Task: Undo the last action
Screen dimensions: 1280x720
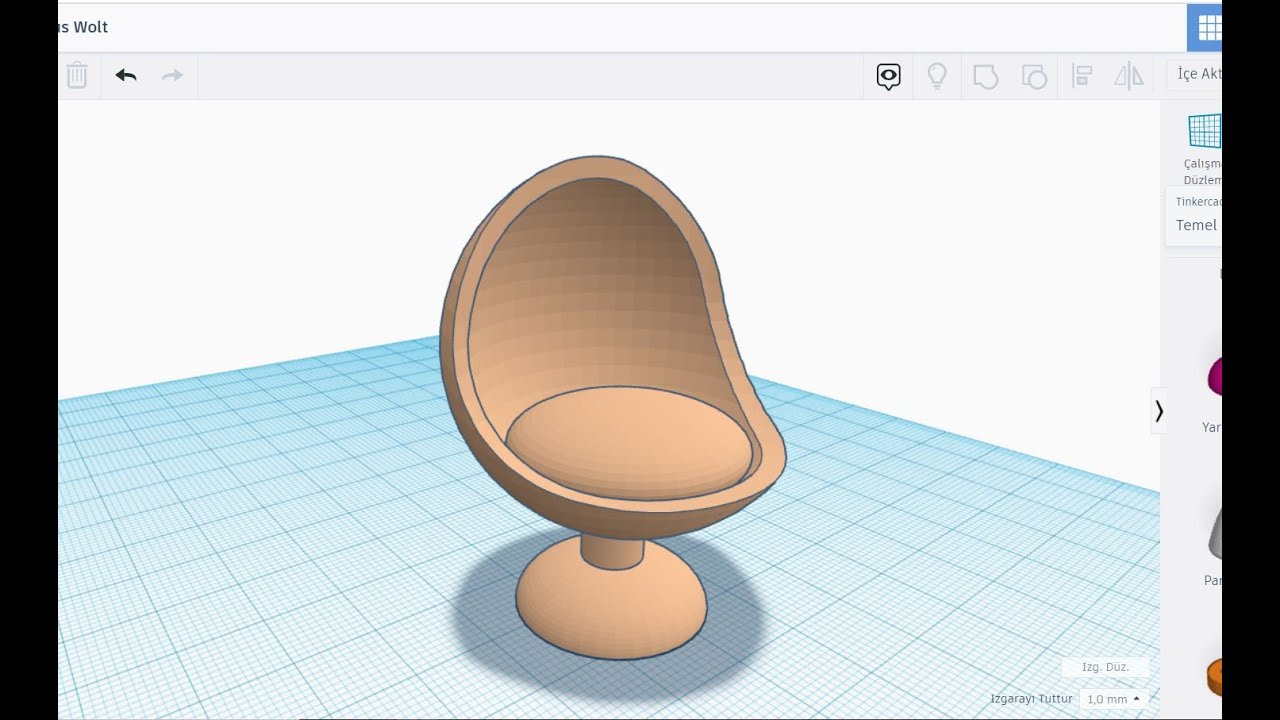Action: (126, 75)
